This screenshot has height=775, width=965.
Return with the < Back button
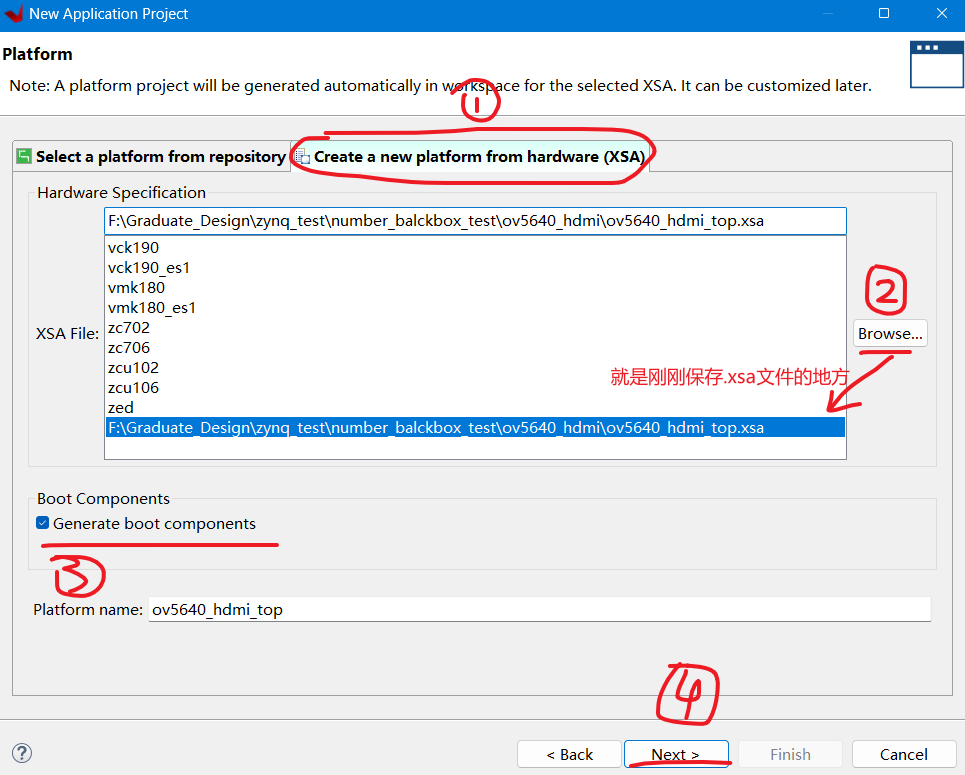(569, 754)
